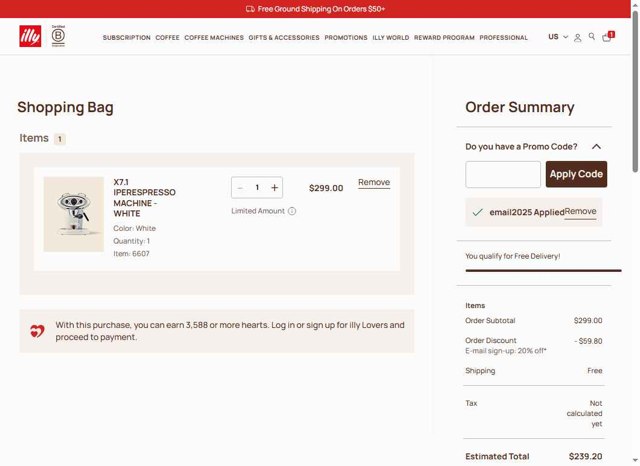
Task: Open the Coffee menu
Action: coord(167,38)
